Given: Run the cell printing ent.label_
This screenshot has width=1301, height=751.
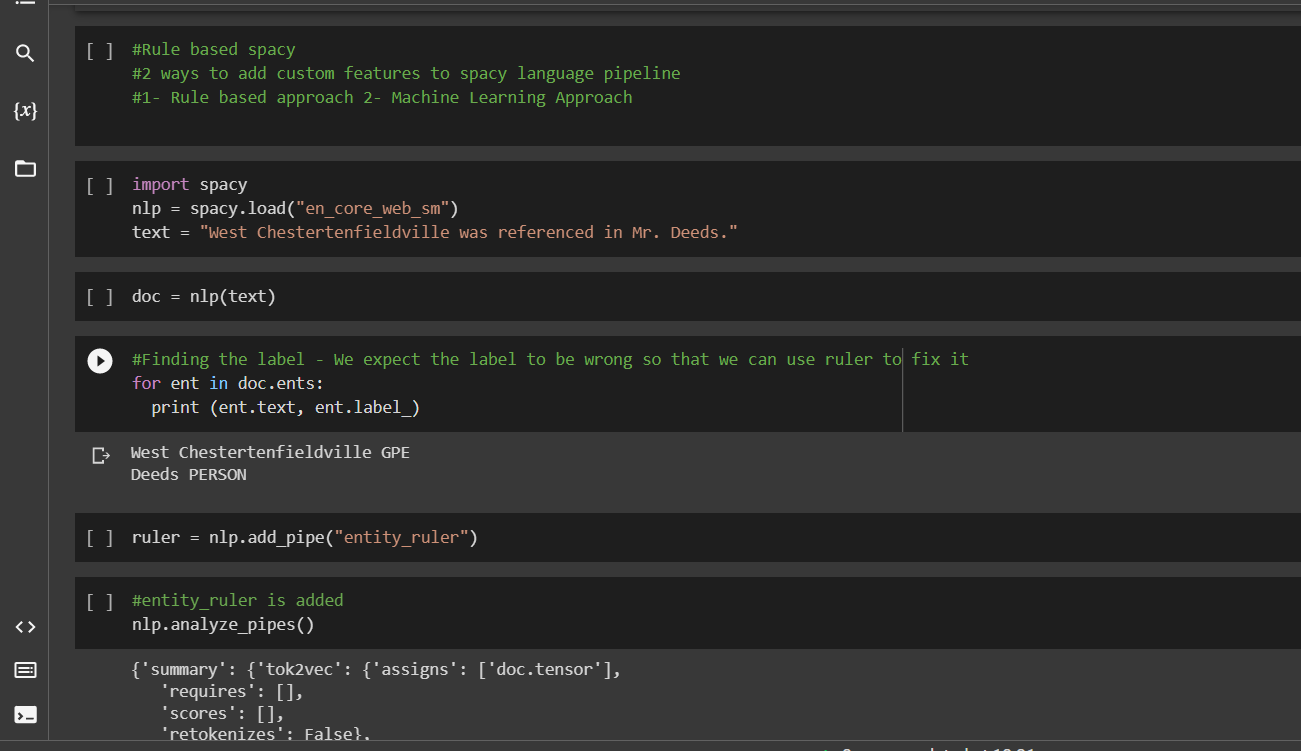Looking at the screenshot, I should (x=100, y=360).
